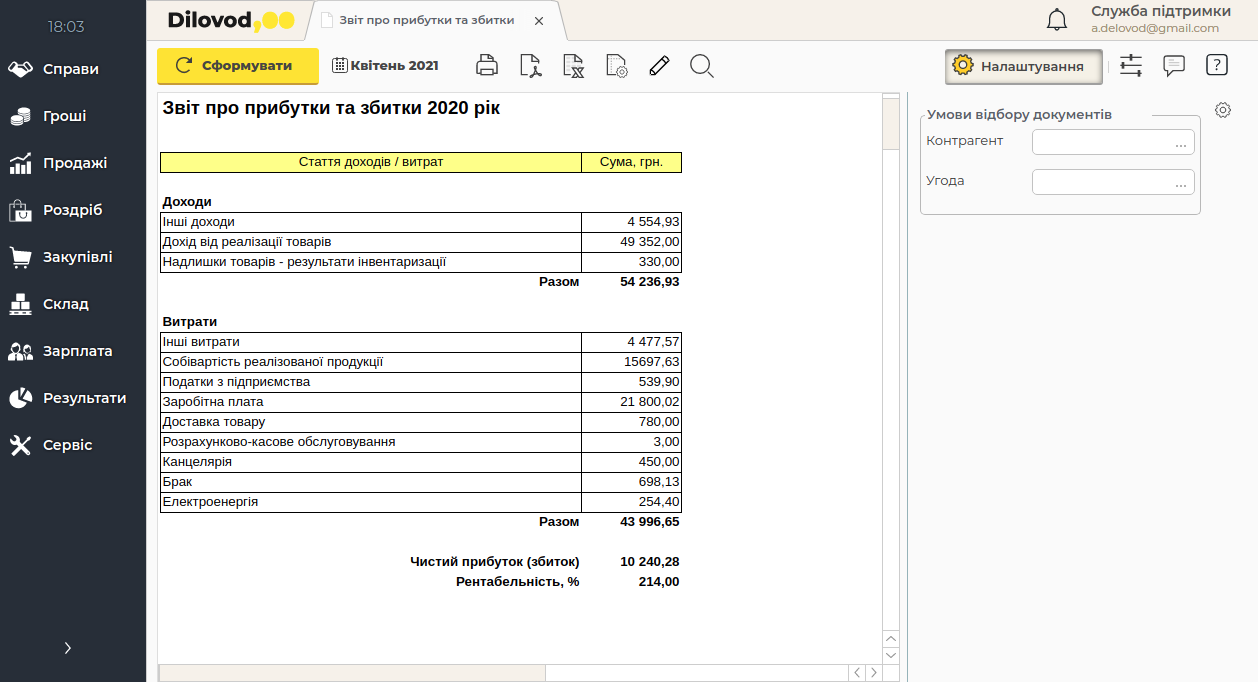Expand the sidebar with the bottom chevron
This screenshot has width=1258, height=682.
68,648
